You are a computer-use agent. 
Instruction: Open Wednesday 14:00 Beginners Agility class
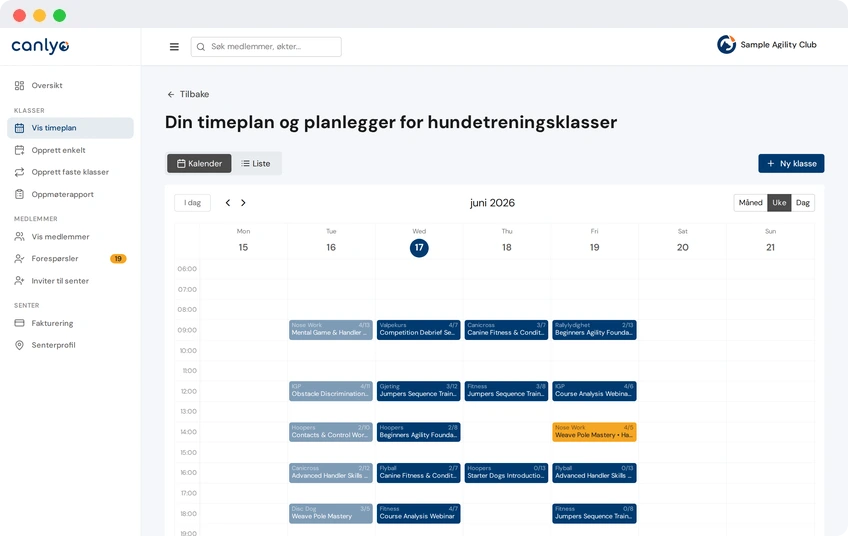419,432
